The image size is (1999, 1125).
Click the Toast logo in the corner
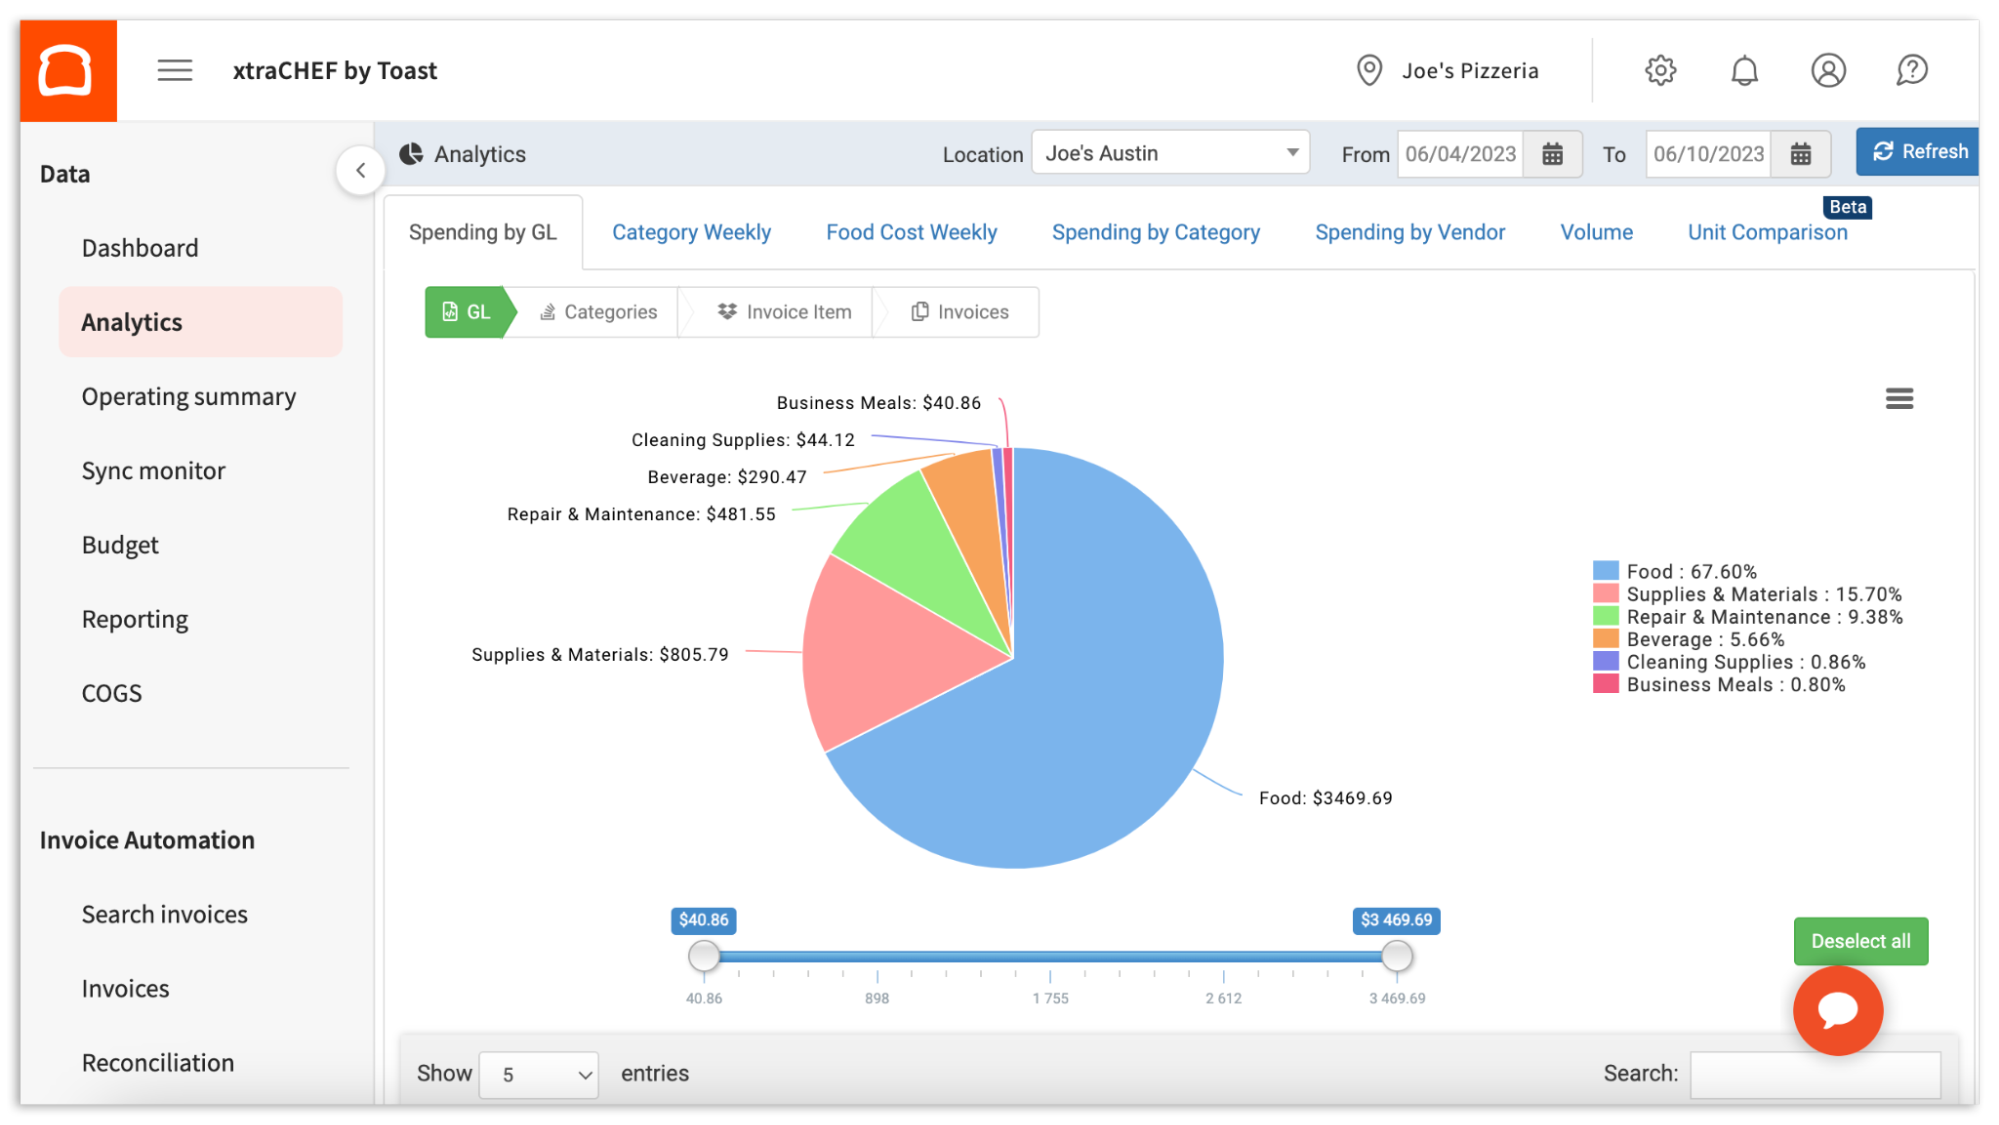pyautogui.click(x=66, y=70)
